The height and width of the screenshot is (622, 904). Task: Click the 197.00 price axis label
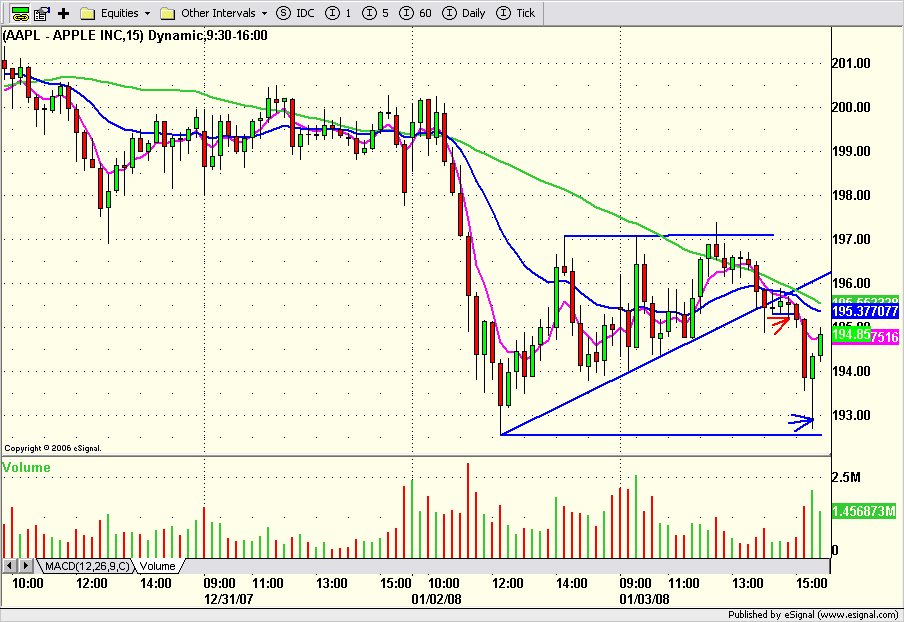pyautogui.click(x=852, y=239)
